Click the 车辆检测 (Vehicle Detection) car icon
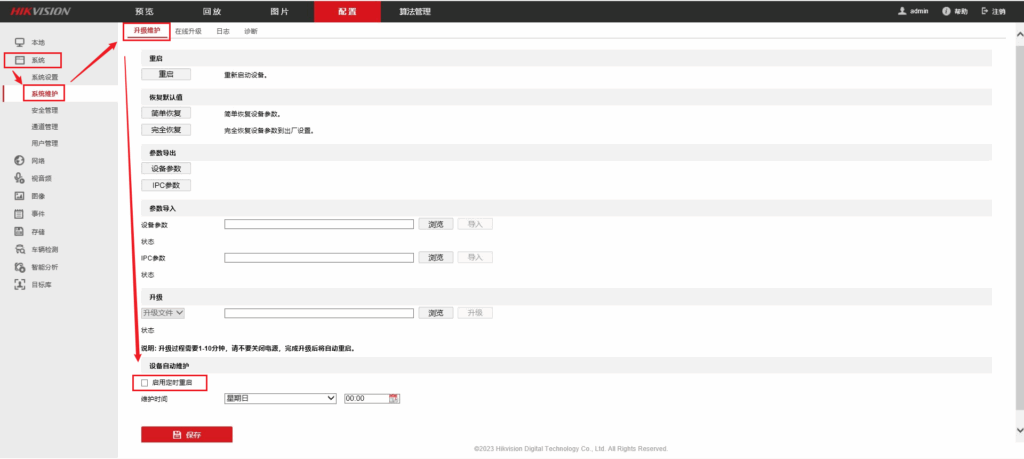 19,249
